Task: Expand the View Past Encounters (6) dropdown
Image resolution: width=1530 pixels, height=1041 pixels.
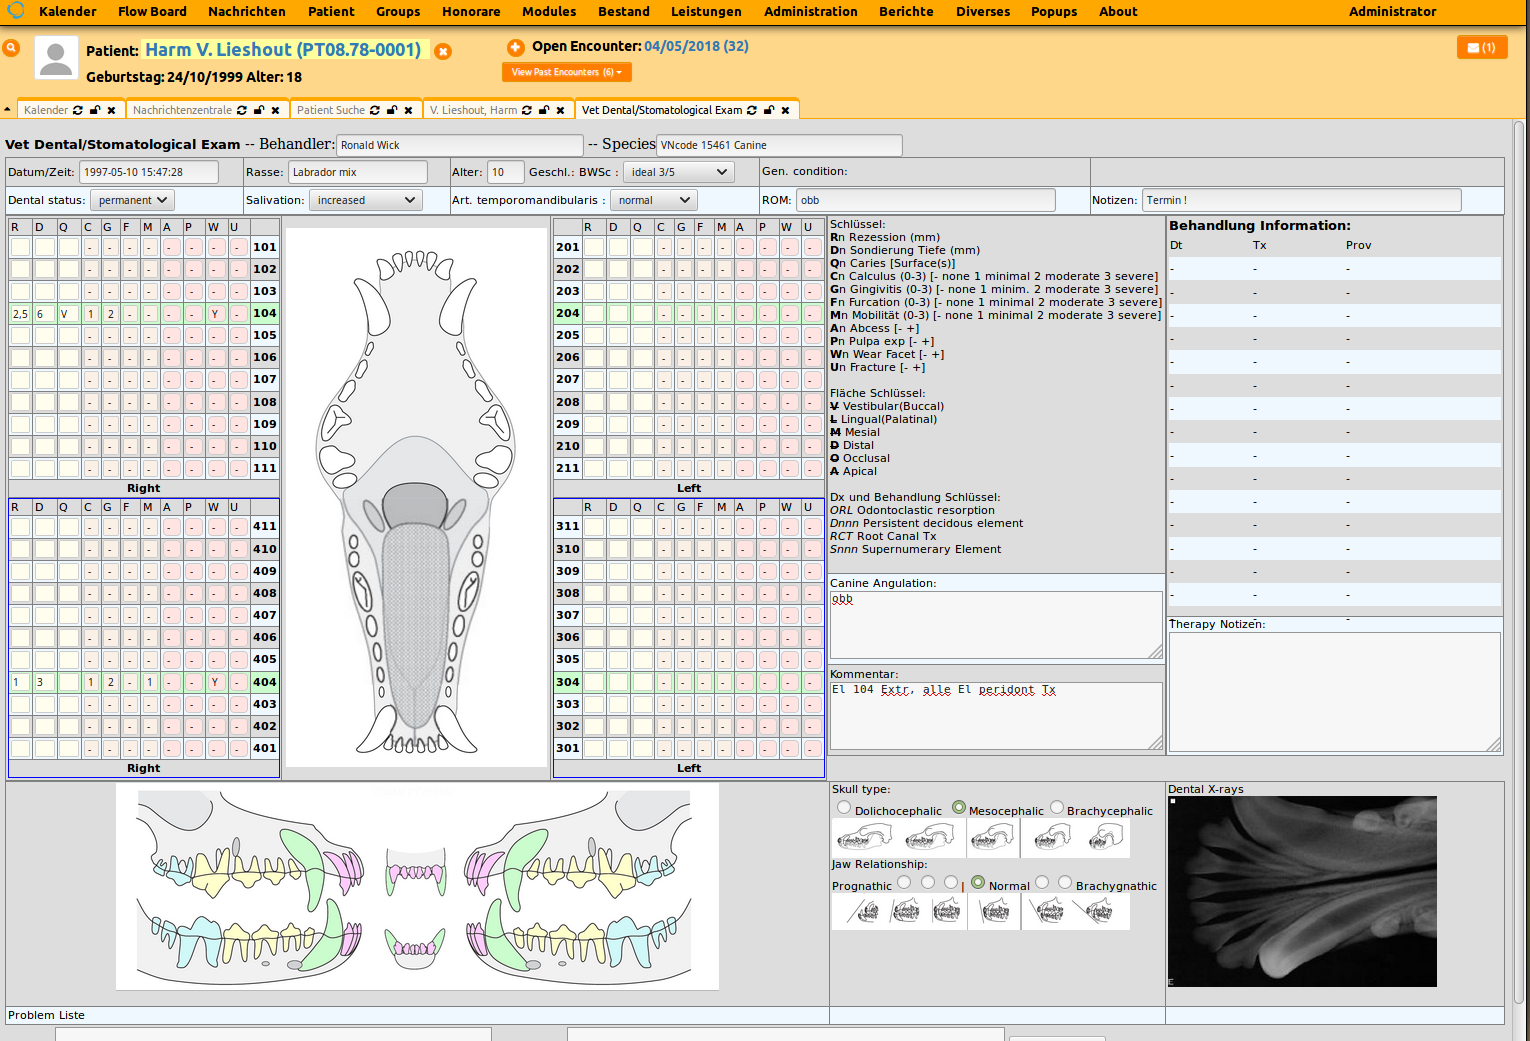Action: point(566,72)
